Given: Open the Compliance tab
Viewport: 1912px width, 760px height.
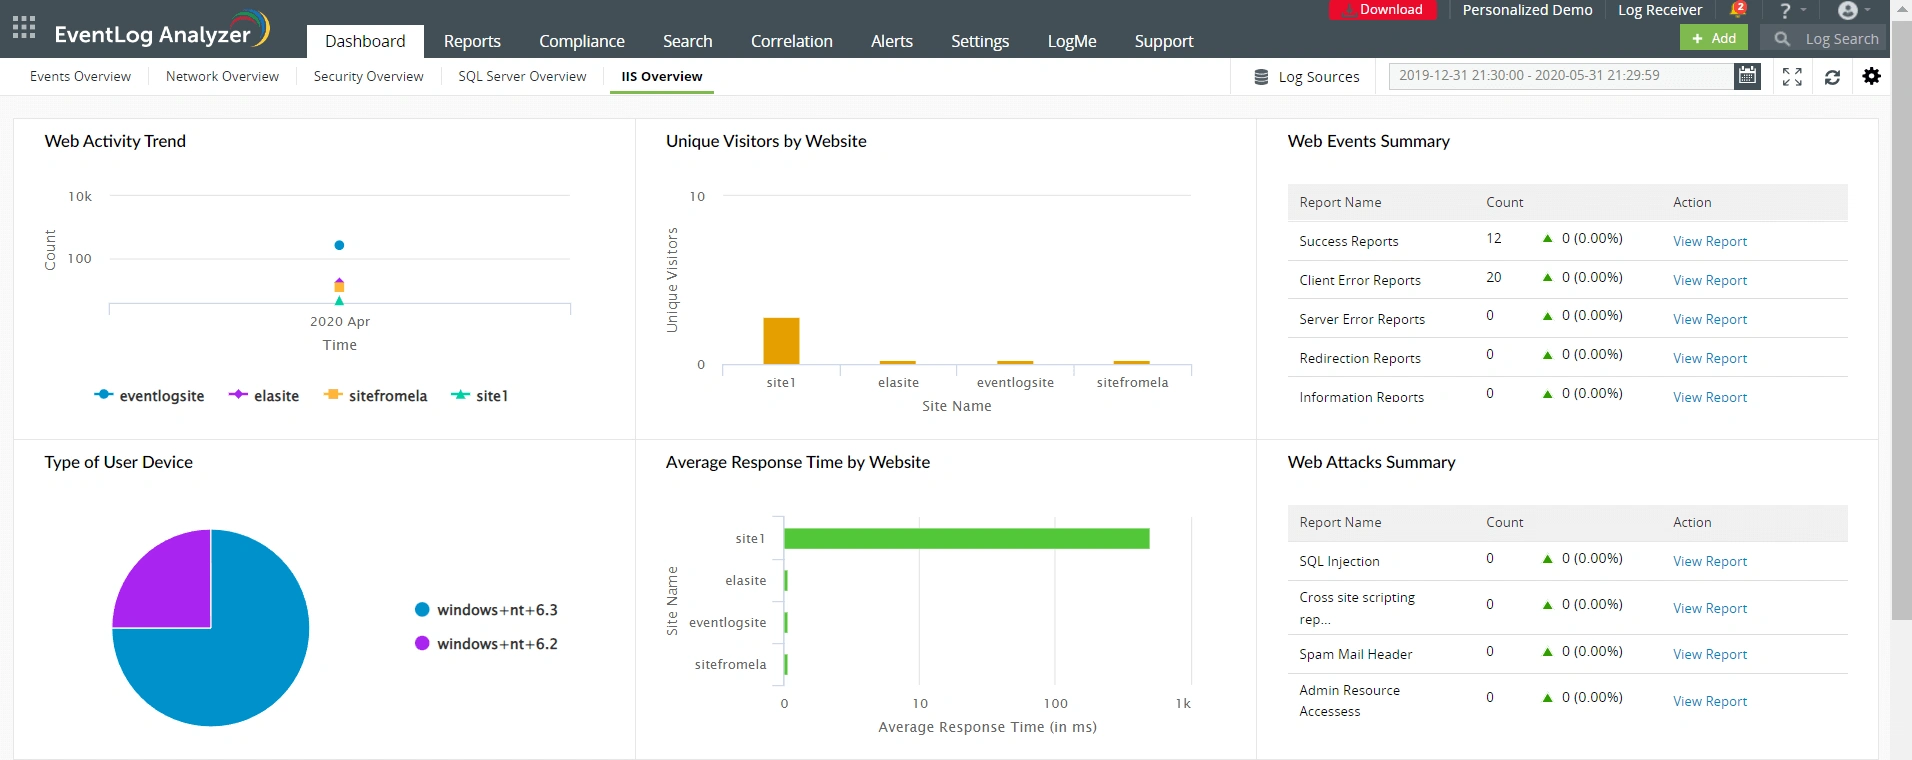Looking at the screenshot, I should pyautogui.click(x=582, y=41).
